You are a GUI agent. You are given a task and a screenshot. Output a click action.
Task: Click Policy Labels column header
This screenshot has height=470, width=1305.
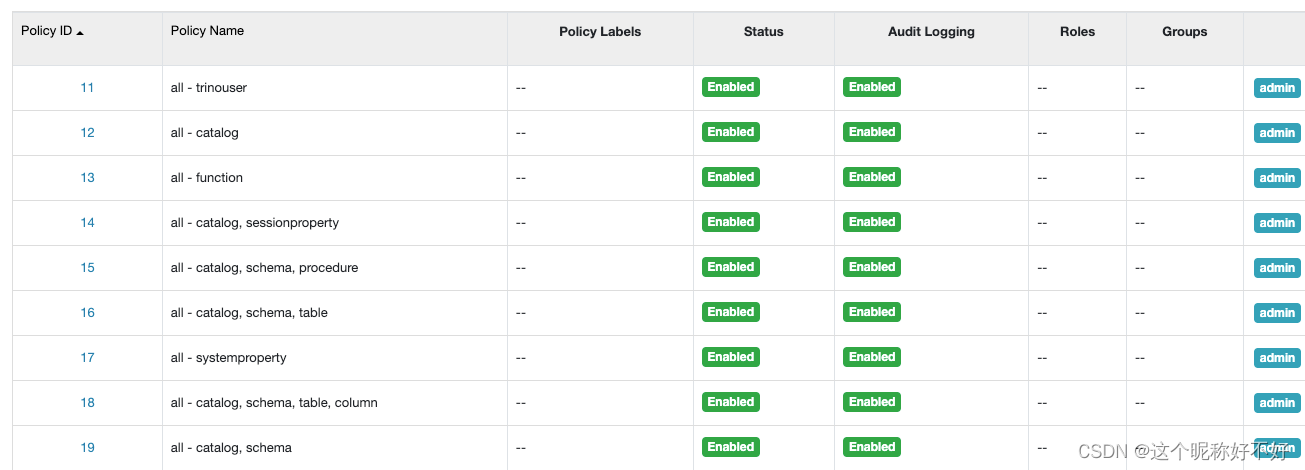(600, 32)
